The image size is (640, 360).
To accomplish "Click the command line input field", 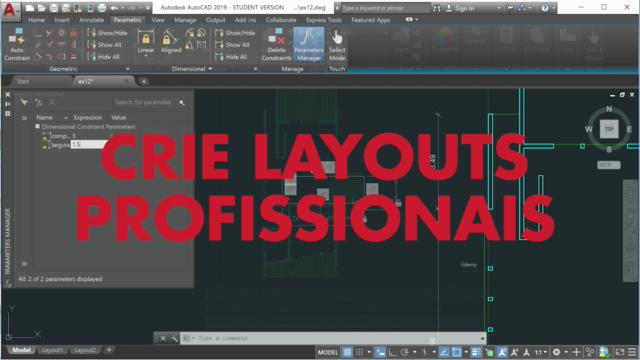I will pyautogui.click(x=333, y=338).
